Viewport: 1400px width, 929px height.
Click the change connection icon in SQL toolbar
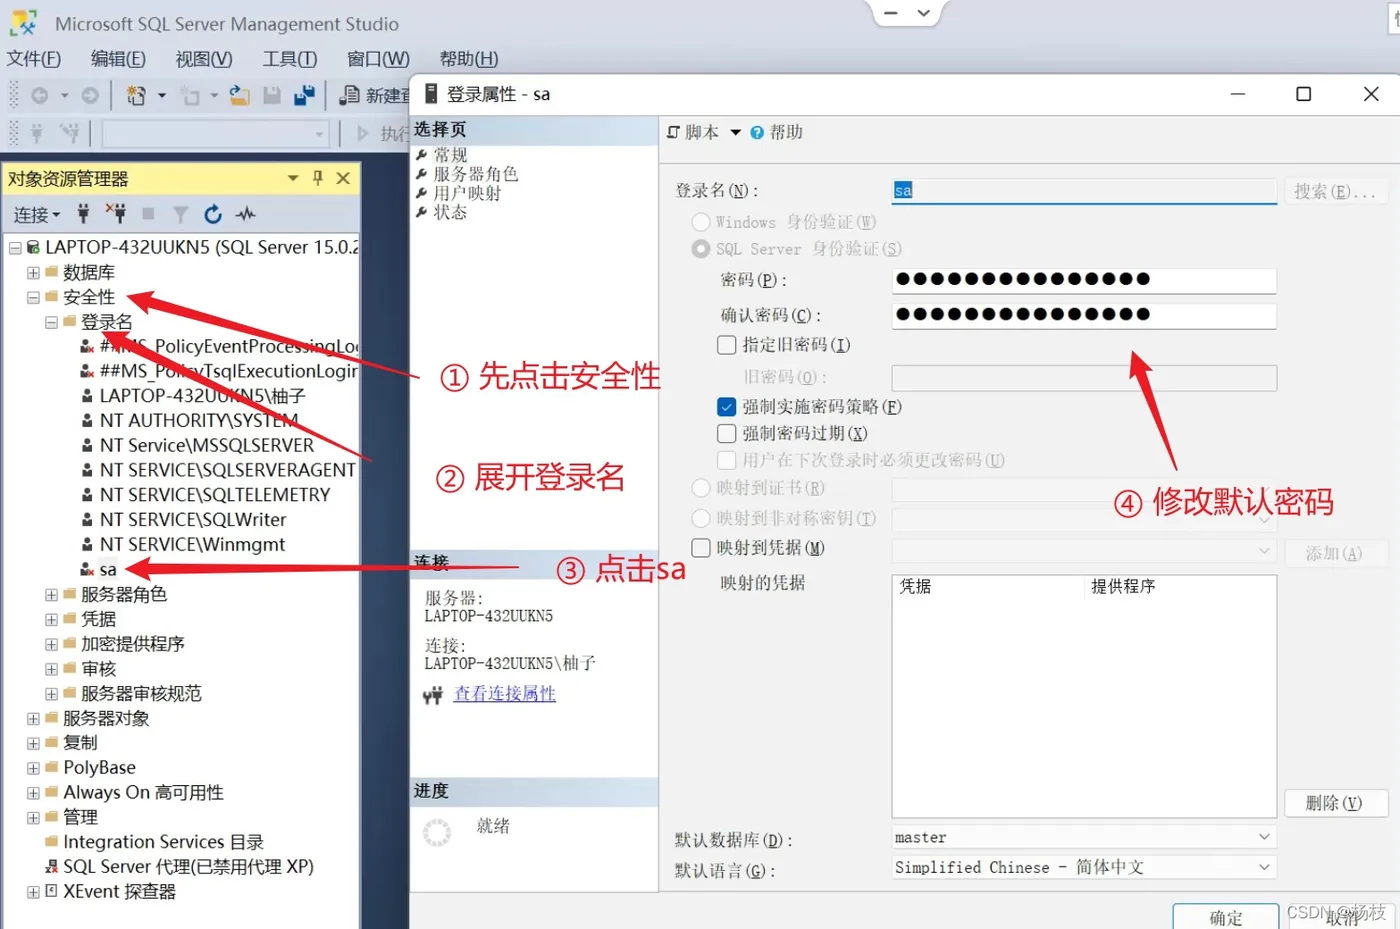(69, 132)
